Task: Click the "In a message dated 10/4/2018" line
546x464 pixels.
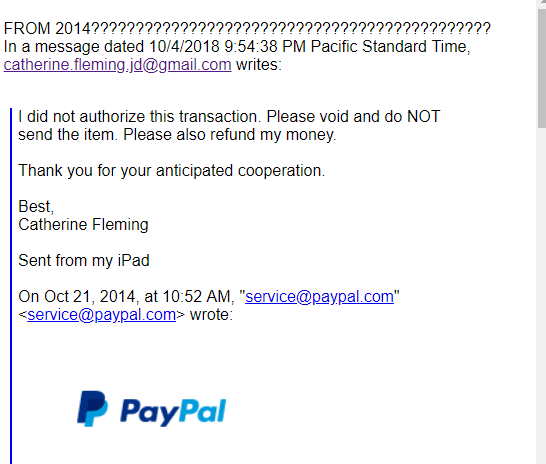Action: coord(237,47)
